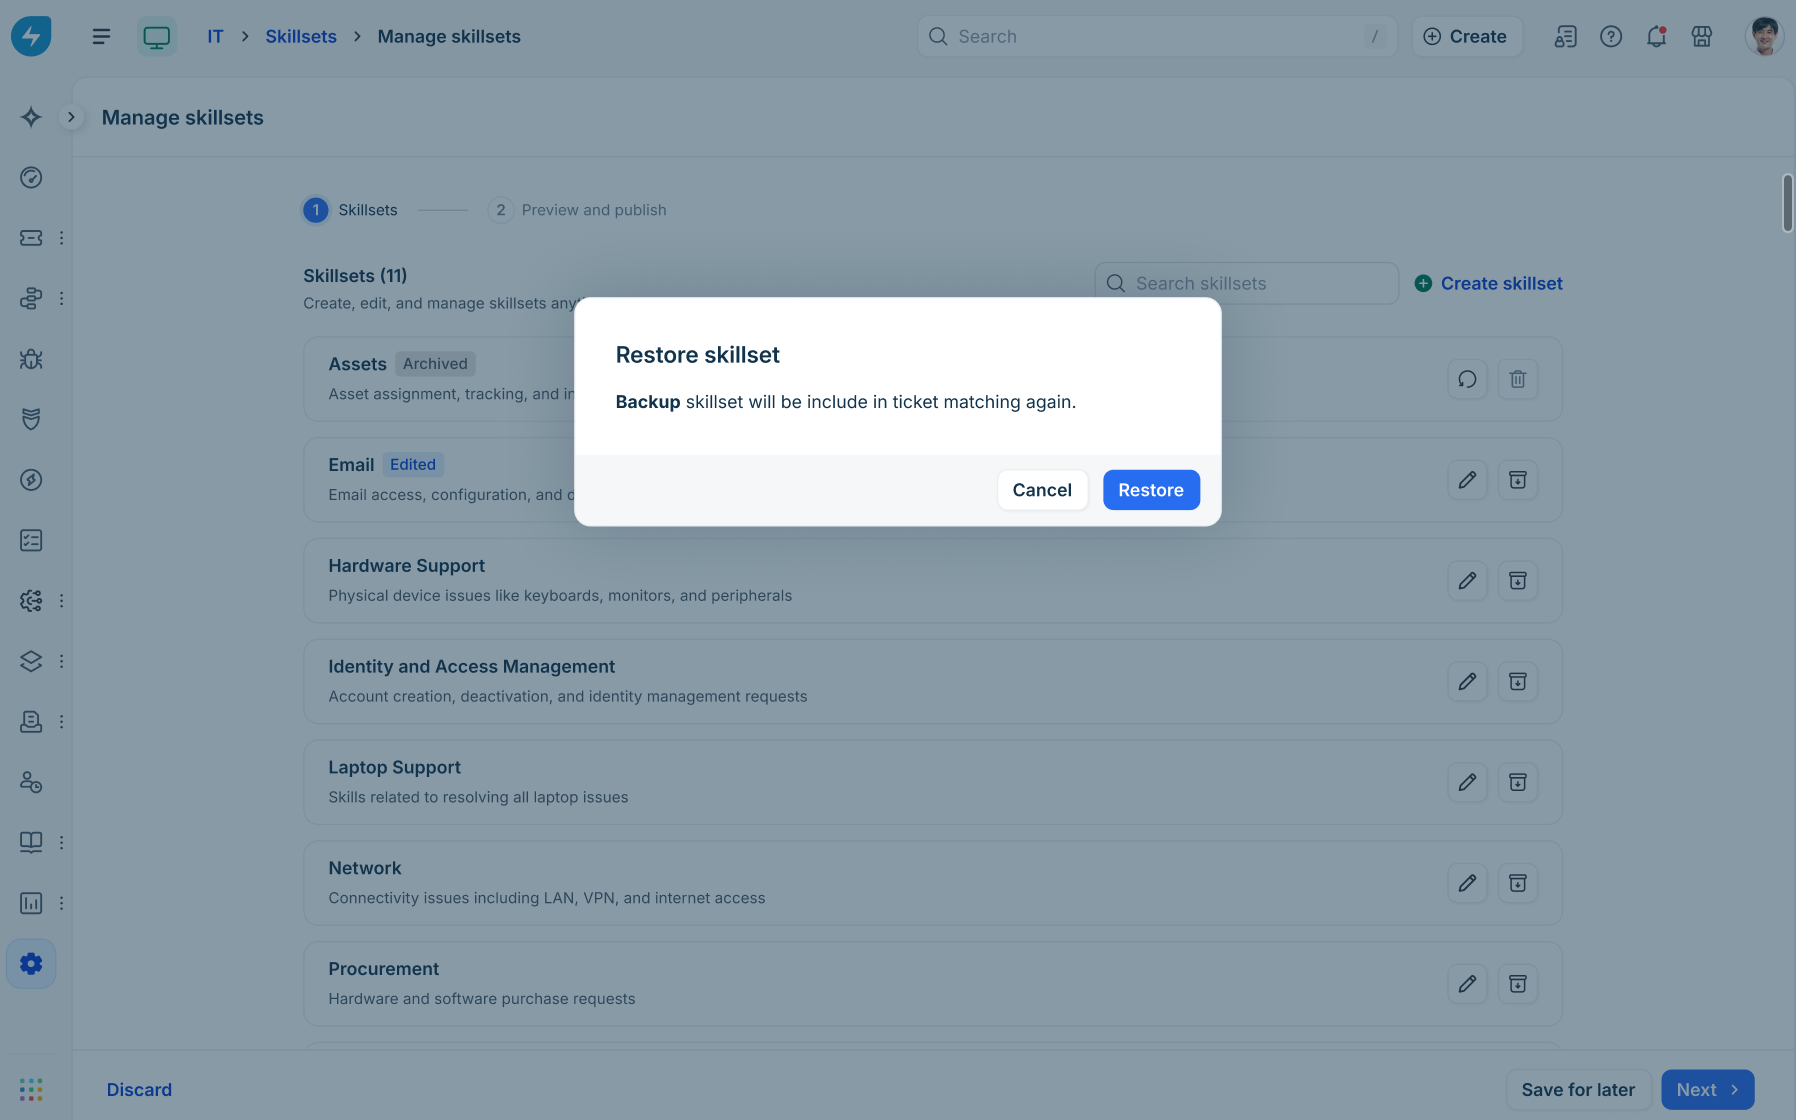Focus the Search skillsets field
The width and height of the screenshot is (1796, 1120).
pyautogui.click(x=1247, y=283)
